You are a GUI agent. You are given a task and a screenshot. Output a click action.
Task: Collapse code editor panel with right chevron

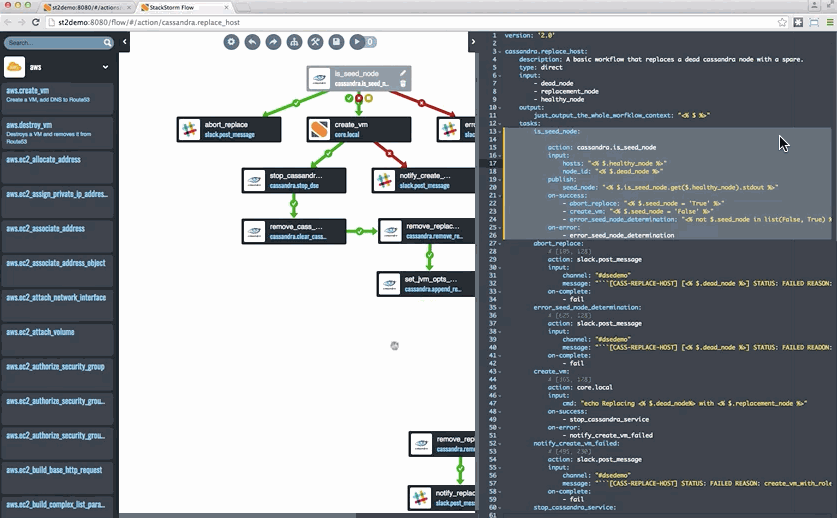click(x=472, y=42)
